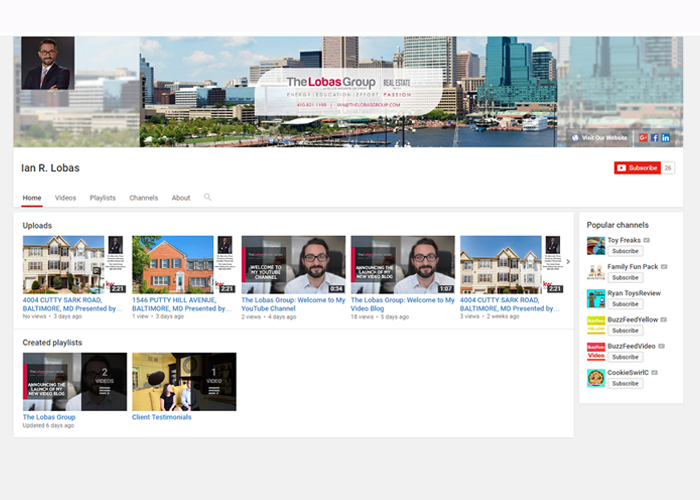Open BuzzFeedVideo channel name link
The image size is (700, 500).
631,346
